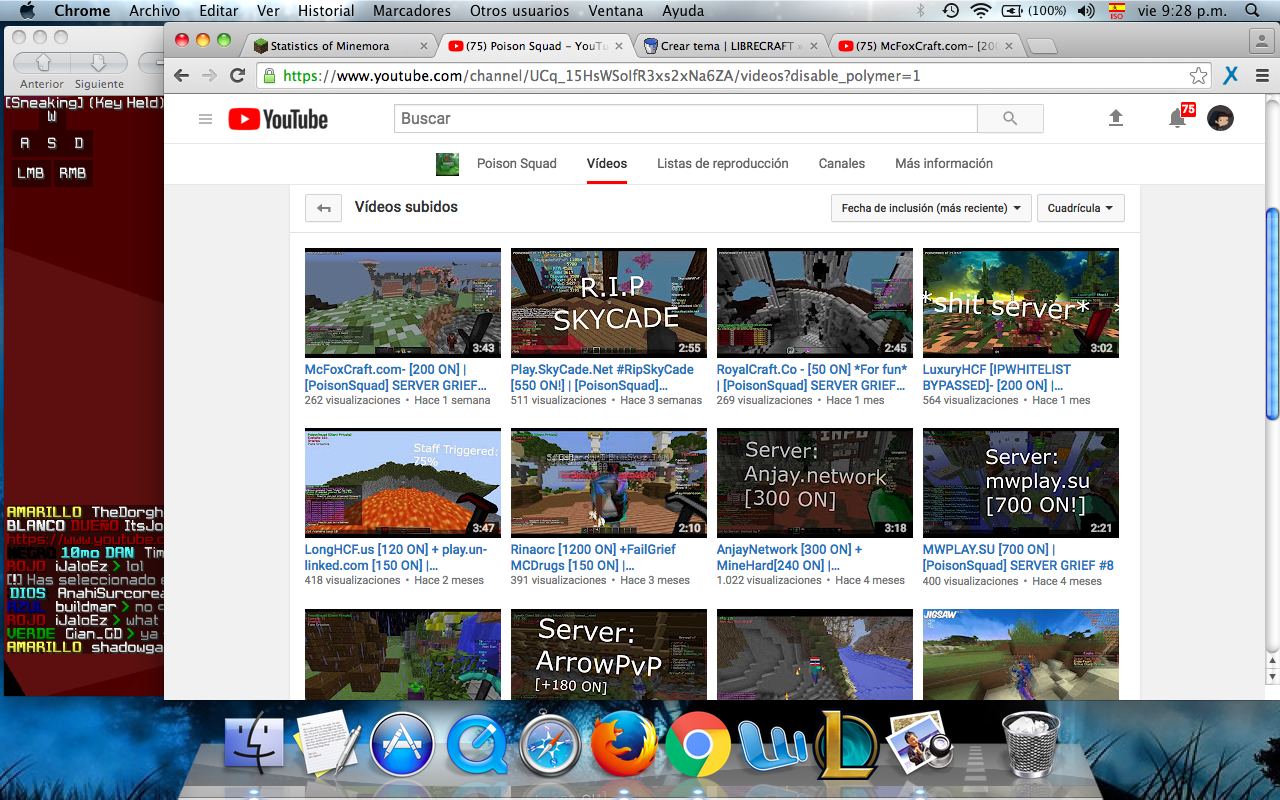Go back with Chrome's back arrow
1280x800 pixels.
181,76
